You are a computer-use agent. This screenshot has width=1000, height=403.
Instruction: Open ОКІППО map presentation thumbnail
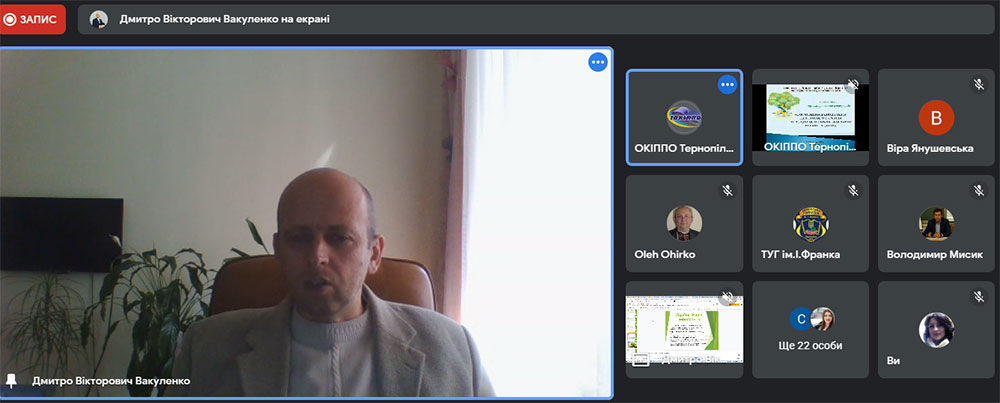(x=810, y=112)
